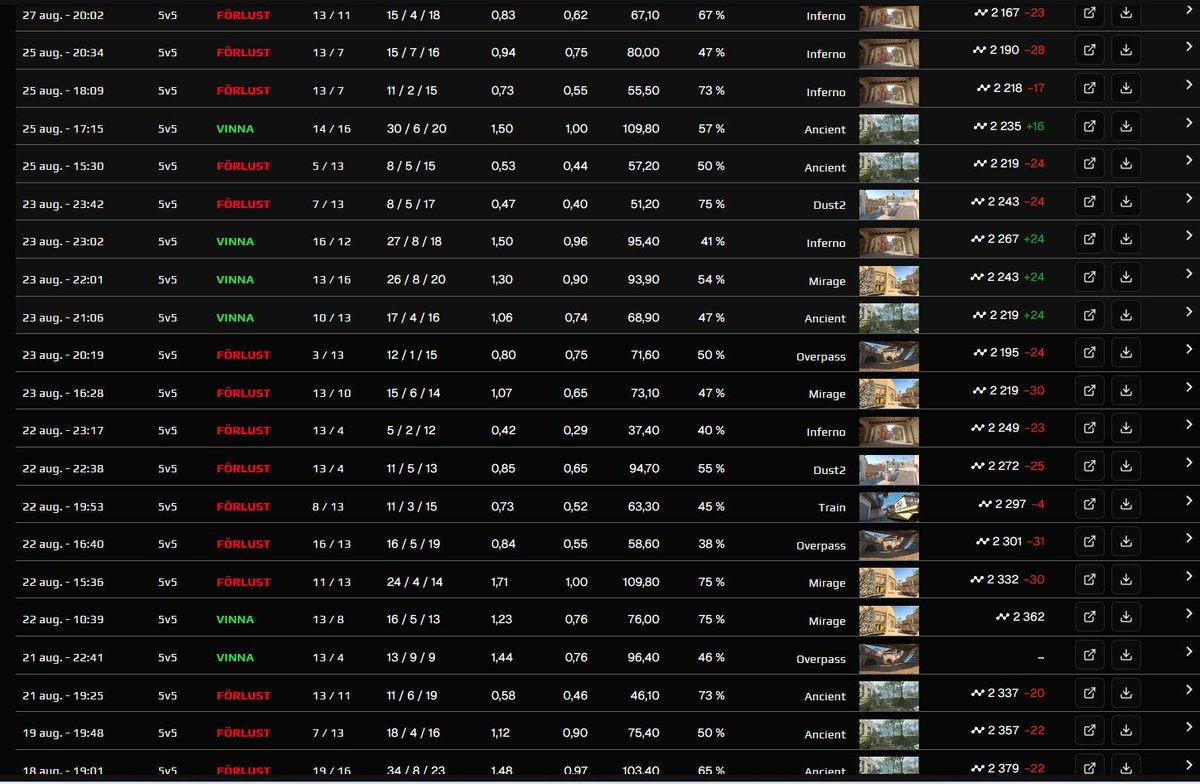
Task: Click K/D/A value '30 / 6 / 20'
Action: tap(416, 129)
